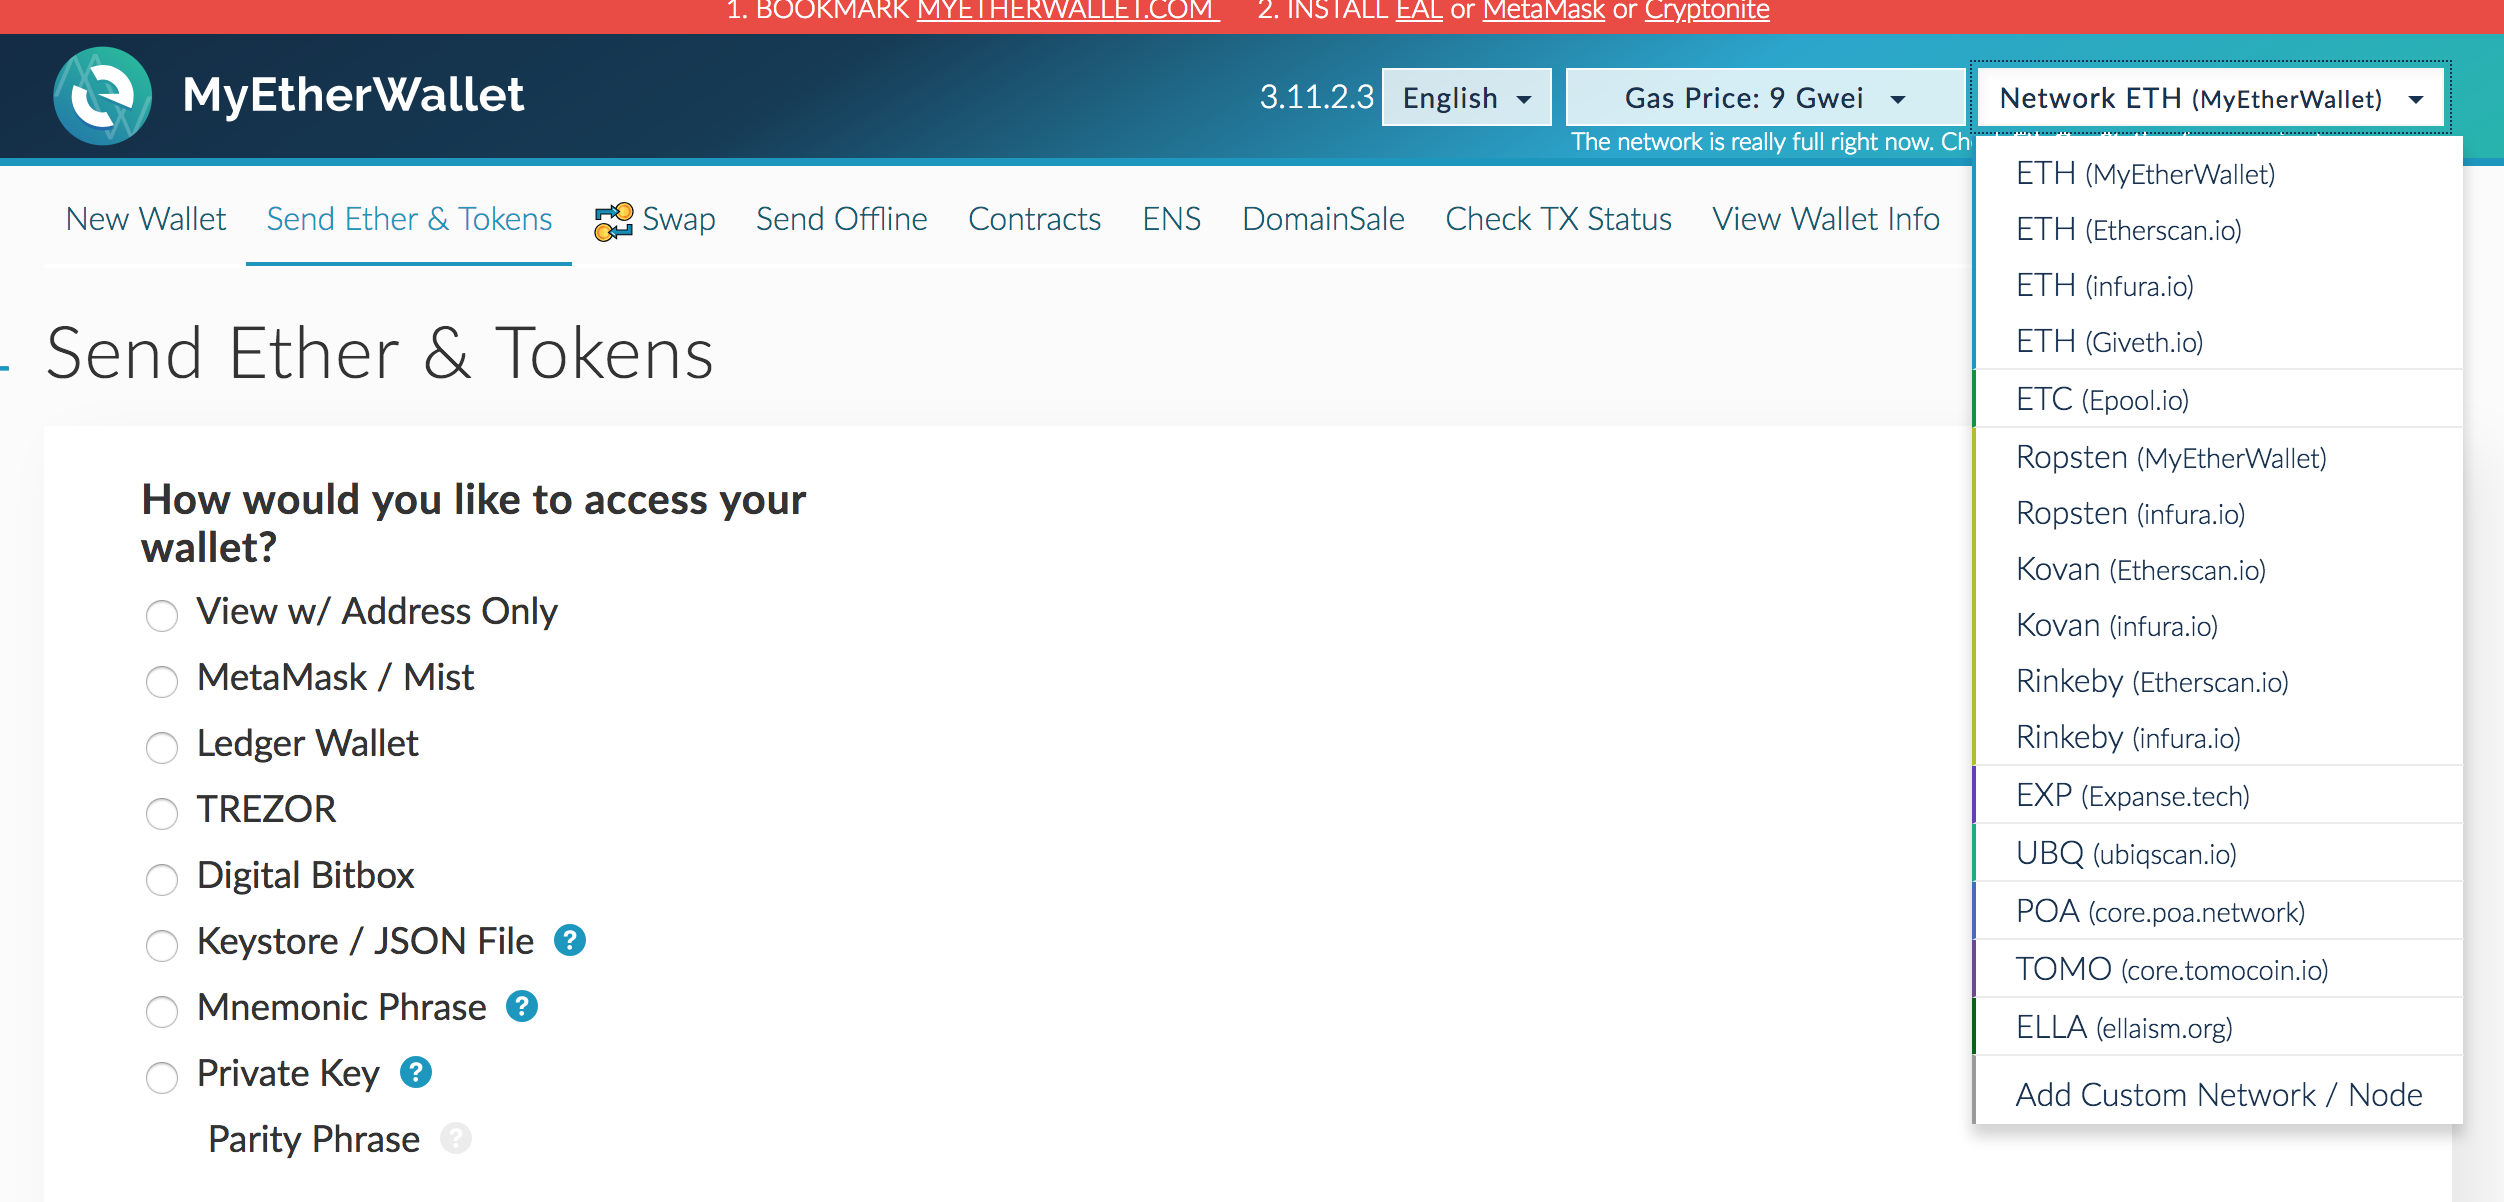Image resolution: width=2504 pixels, height=1202 pixels.
Task: Click the Send Ether & Tokens heading
Action: coord(380,354)
